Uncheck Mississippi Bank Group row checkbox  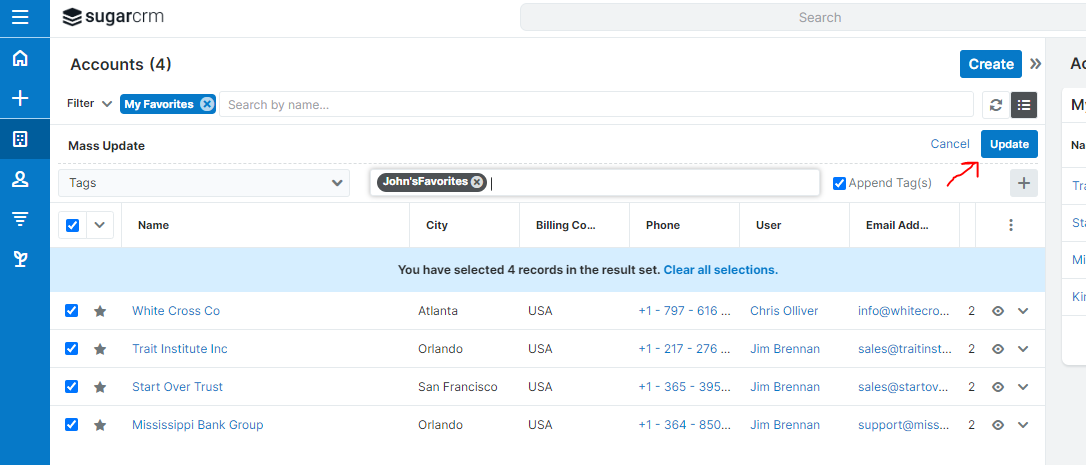[x=72, y=425]
